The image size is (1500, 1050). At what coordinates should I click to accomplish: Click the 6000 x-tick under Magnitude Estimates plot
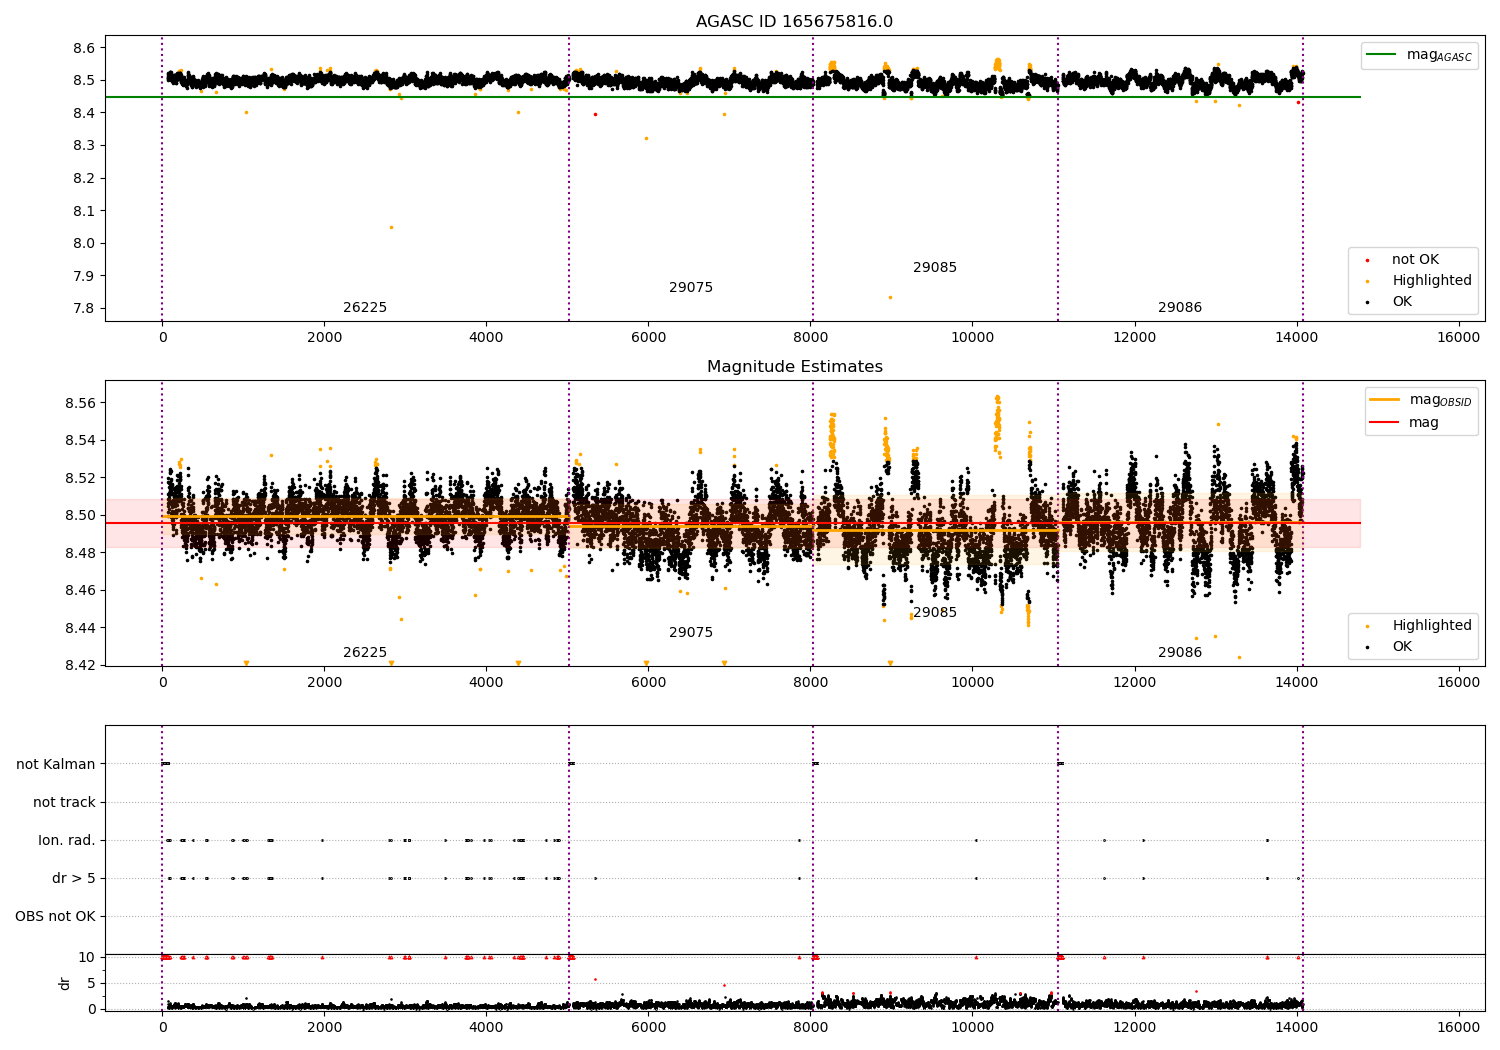coord(648,682)
